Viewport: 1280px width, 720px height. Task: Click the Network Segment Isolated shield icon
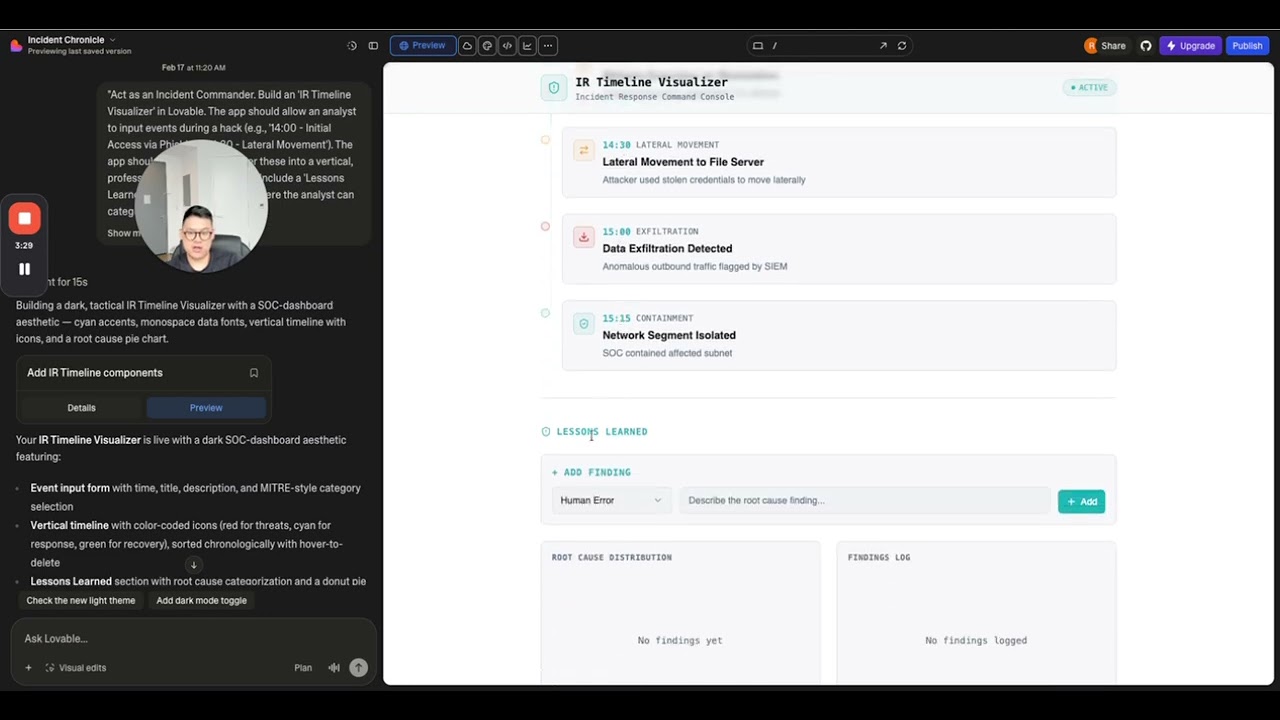tap(583, 324)
